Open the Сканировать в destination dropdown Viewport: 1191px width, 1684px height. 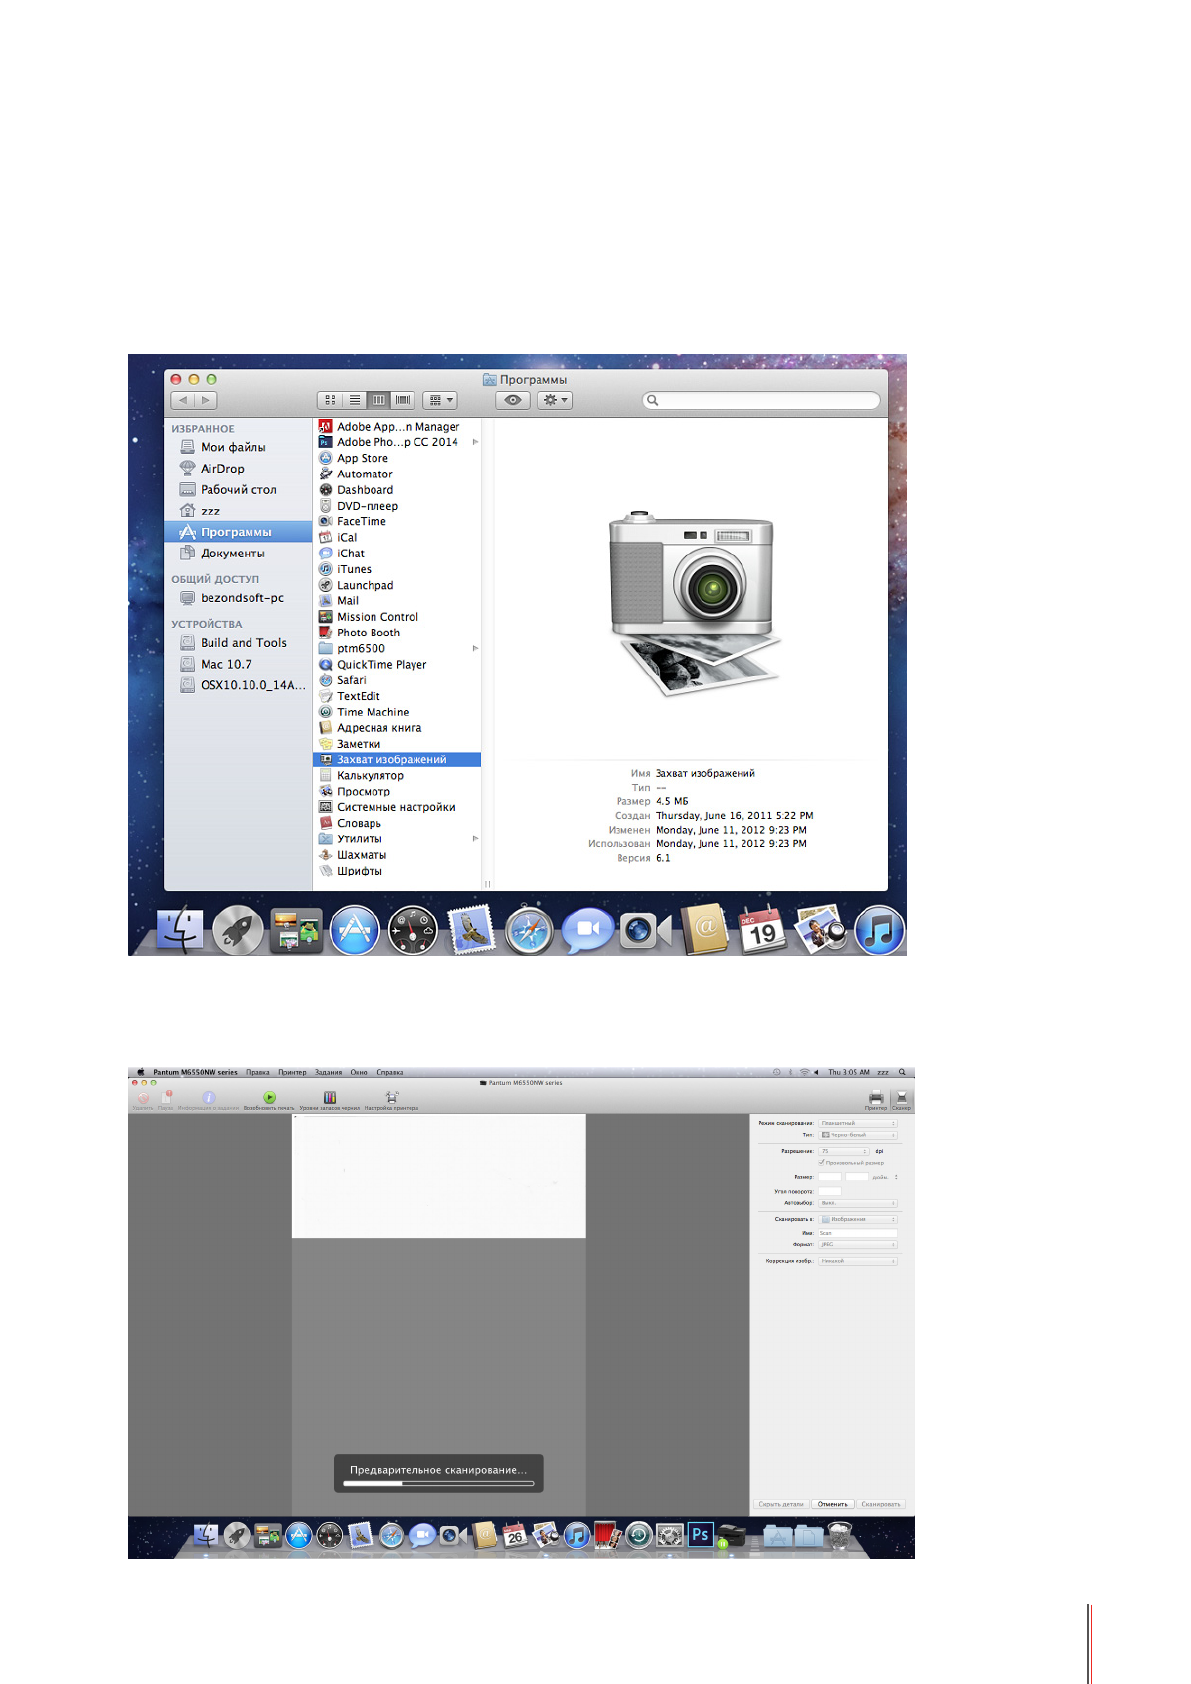tap(858, 1219)
